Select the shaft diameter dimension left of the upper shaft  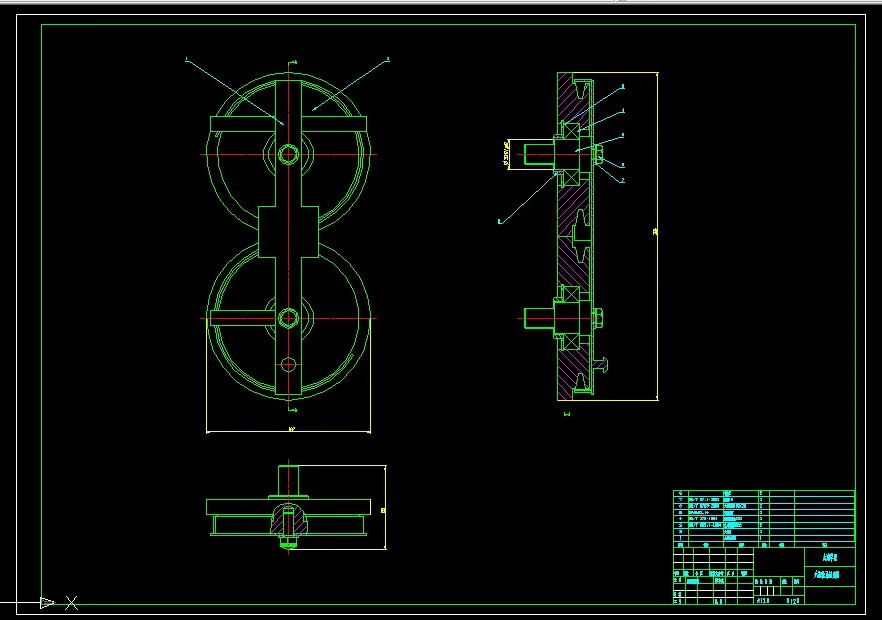[x=506, y=154]
